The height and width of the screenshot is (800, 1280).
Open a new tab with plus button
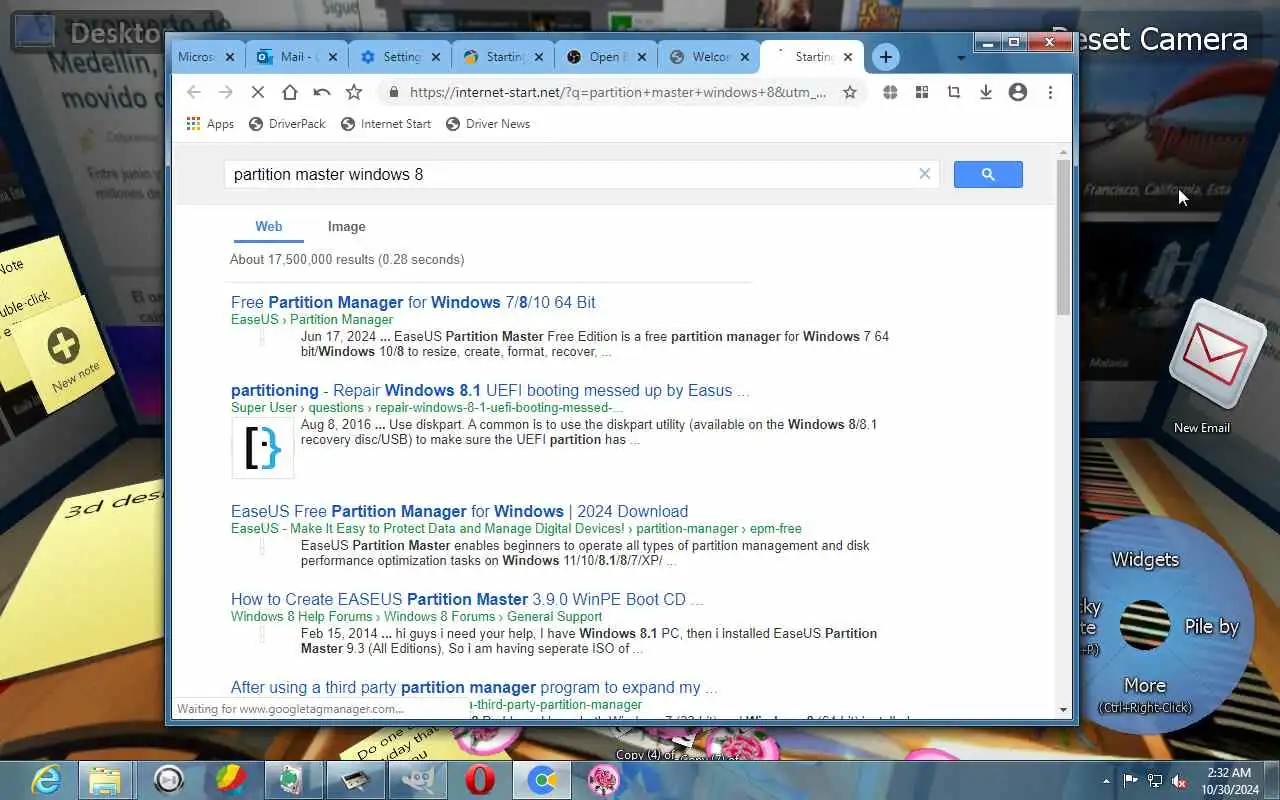[886, 57]
